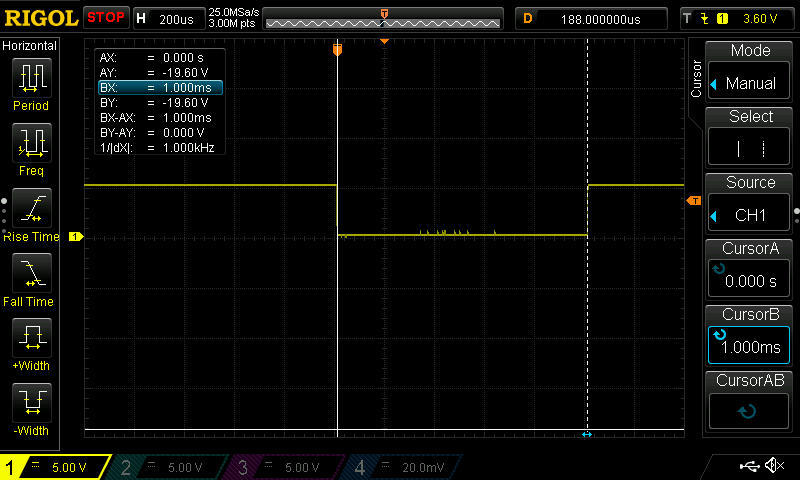
Task: Click the vertical Cursor menu tab
Action: click(x=696, y=78)
